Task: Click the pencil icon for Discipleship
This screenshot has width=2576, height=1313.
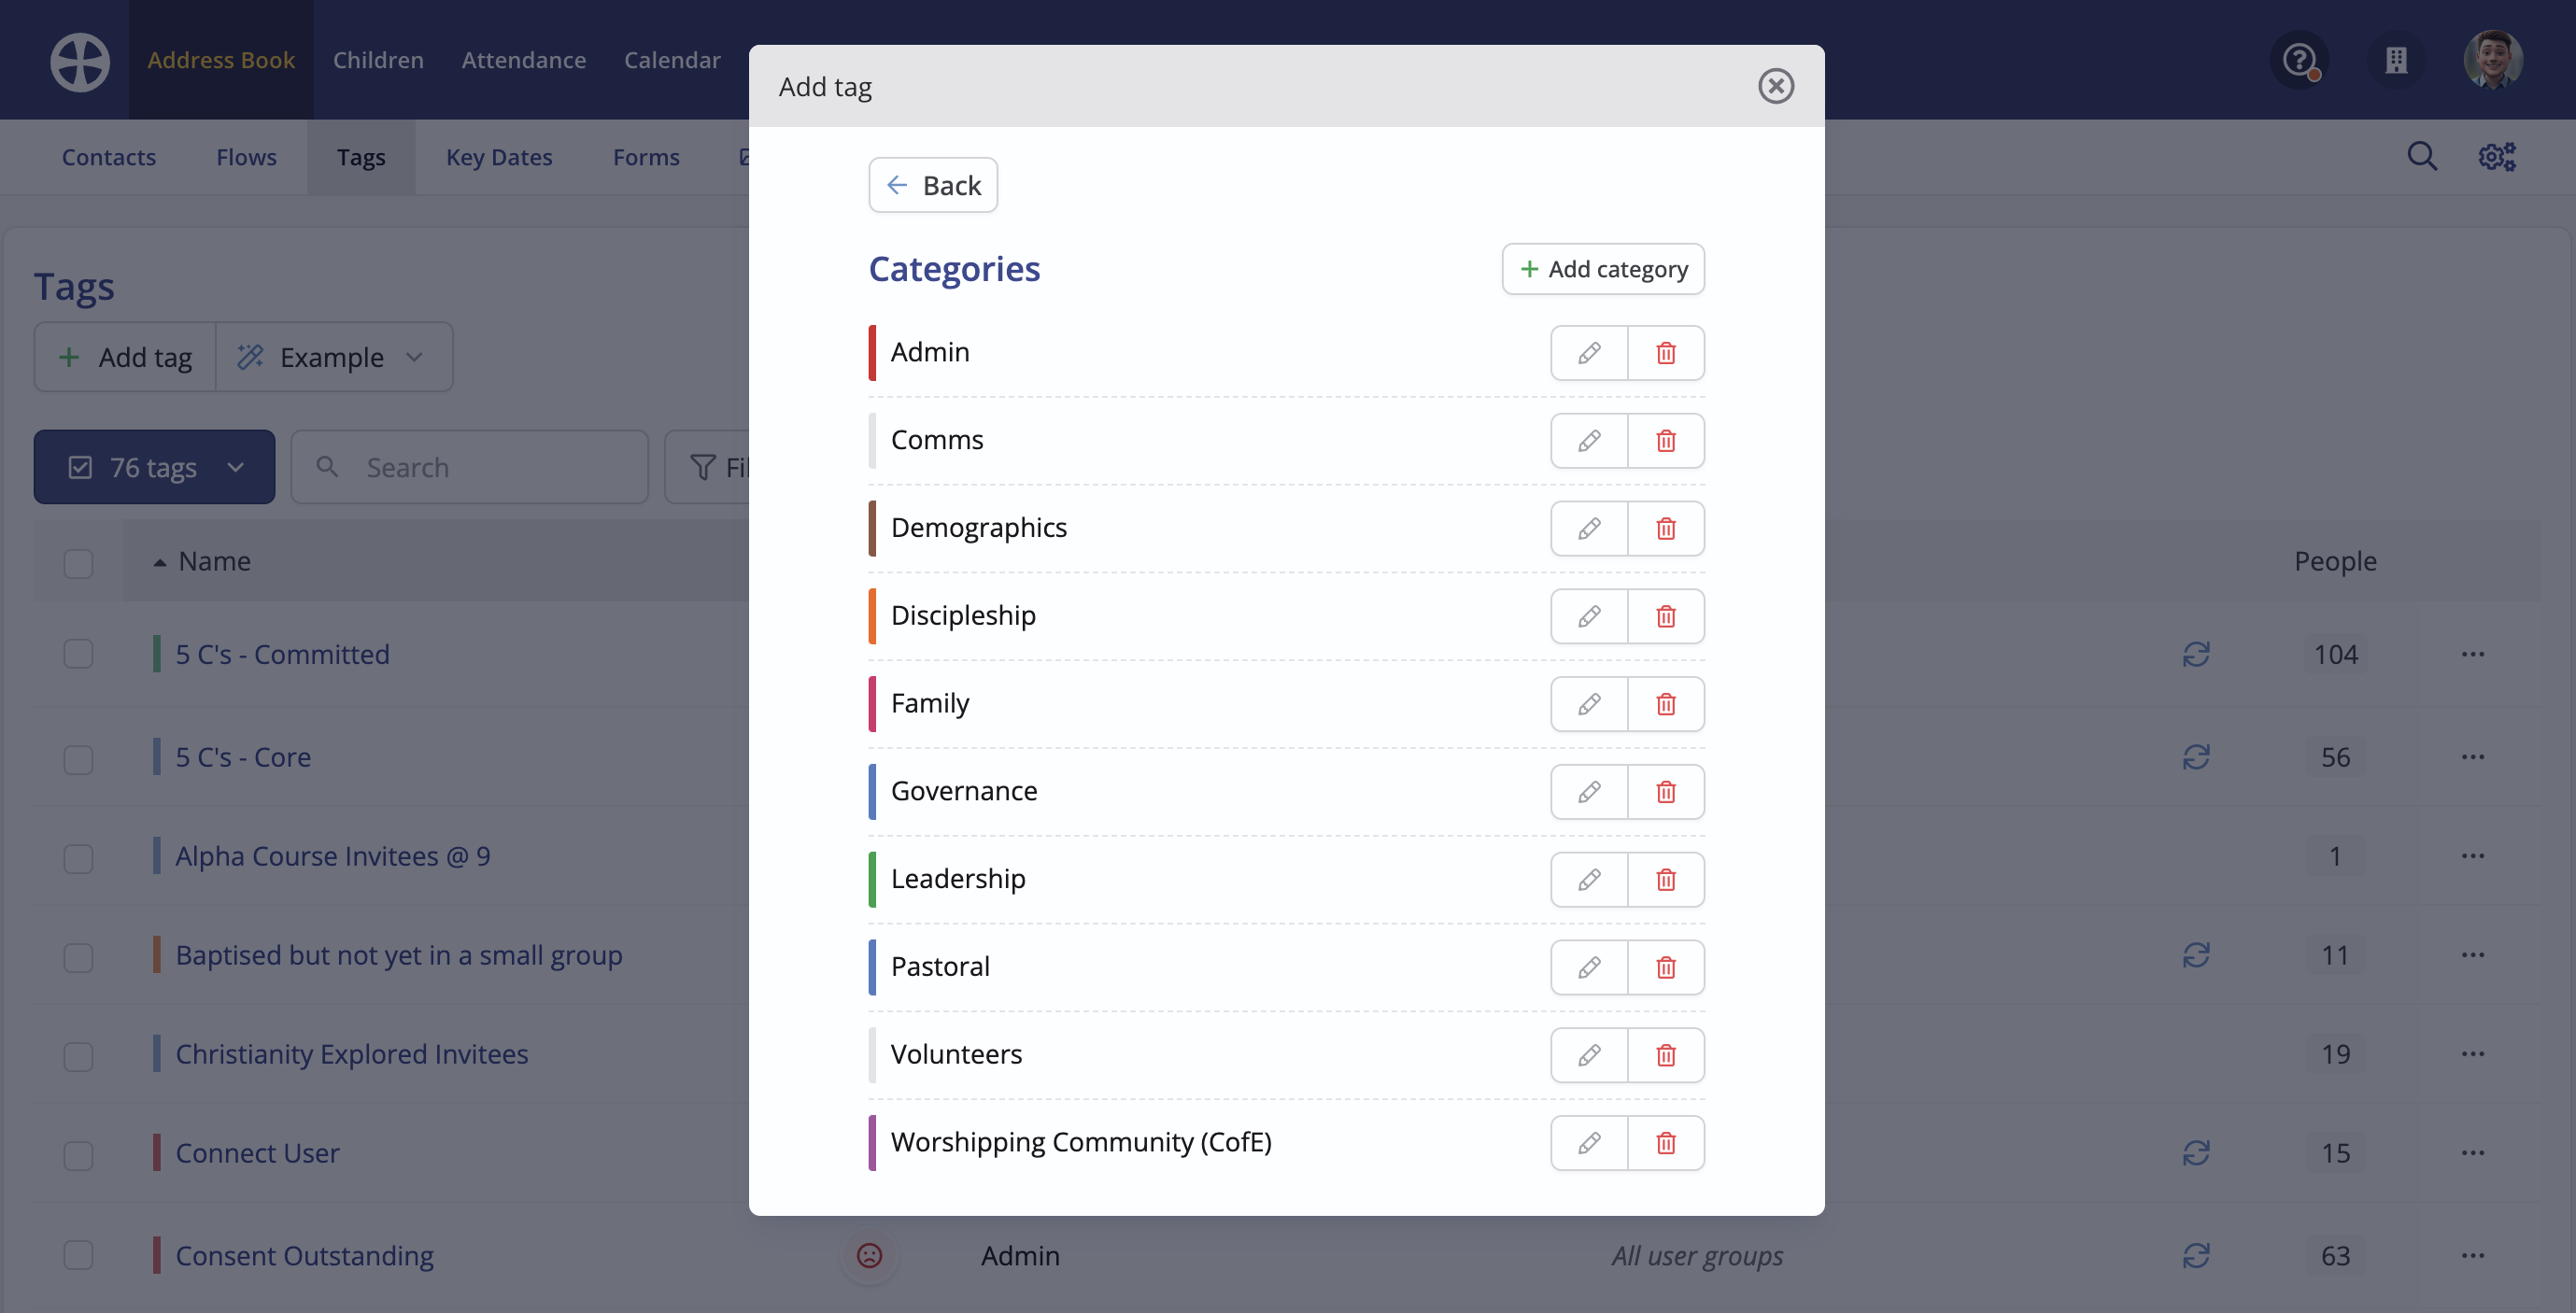Action: 1589,616
